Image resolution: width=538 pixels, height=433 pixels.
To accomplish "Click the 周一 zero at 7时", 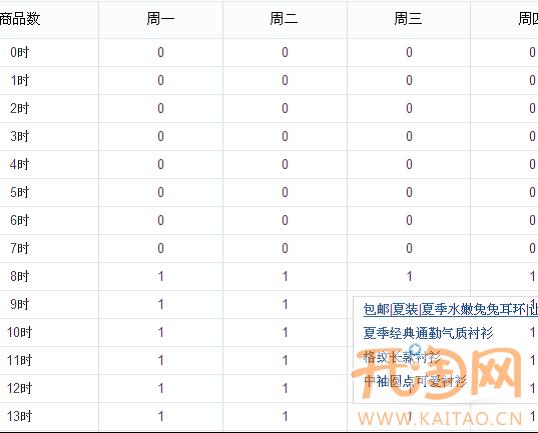I will coord(161,248).
